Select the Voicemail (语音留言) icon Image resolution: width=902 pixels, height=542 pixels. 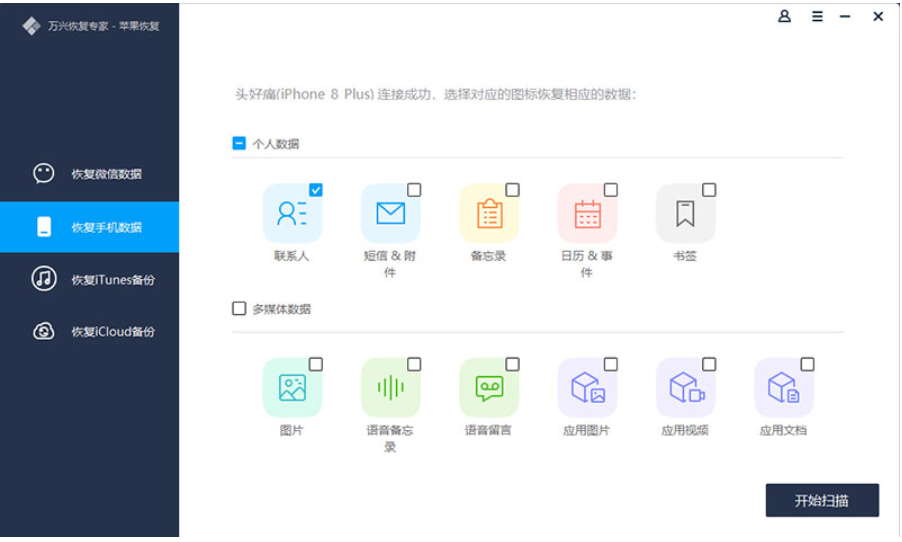click(x=489, y=387)
